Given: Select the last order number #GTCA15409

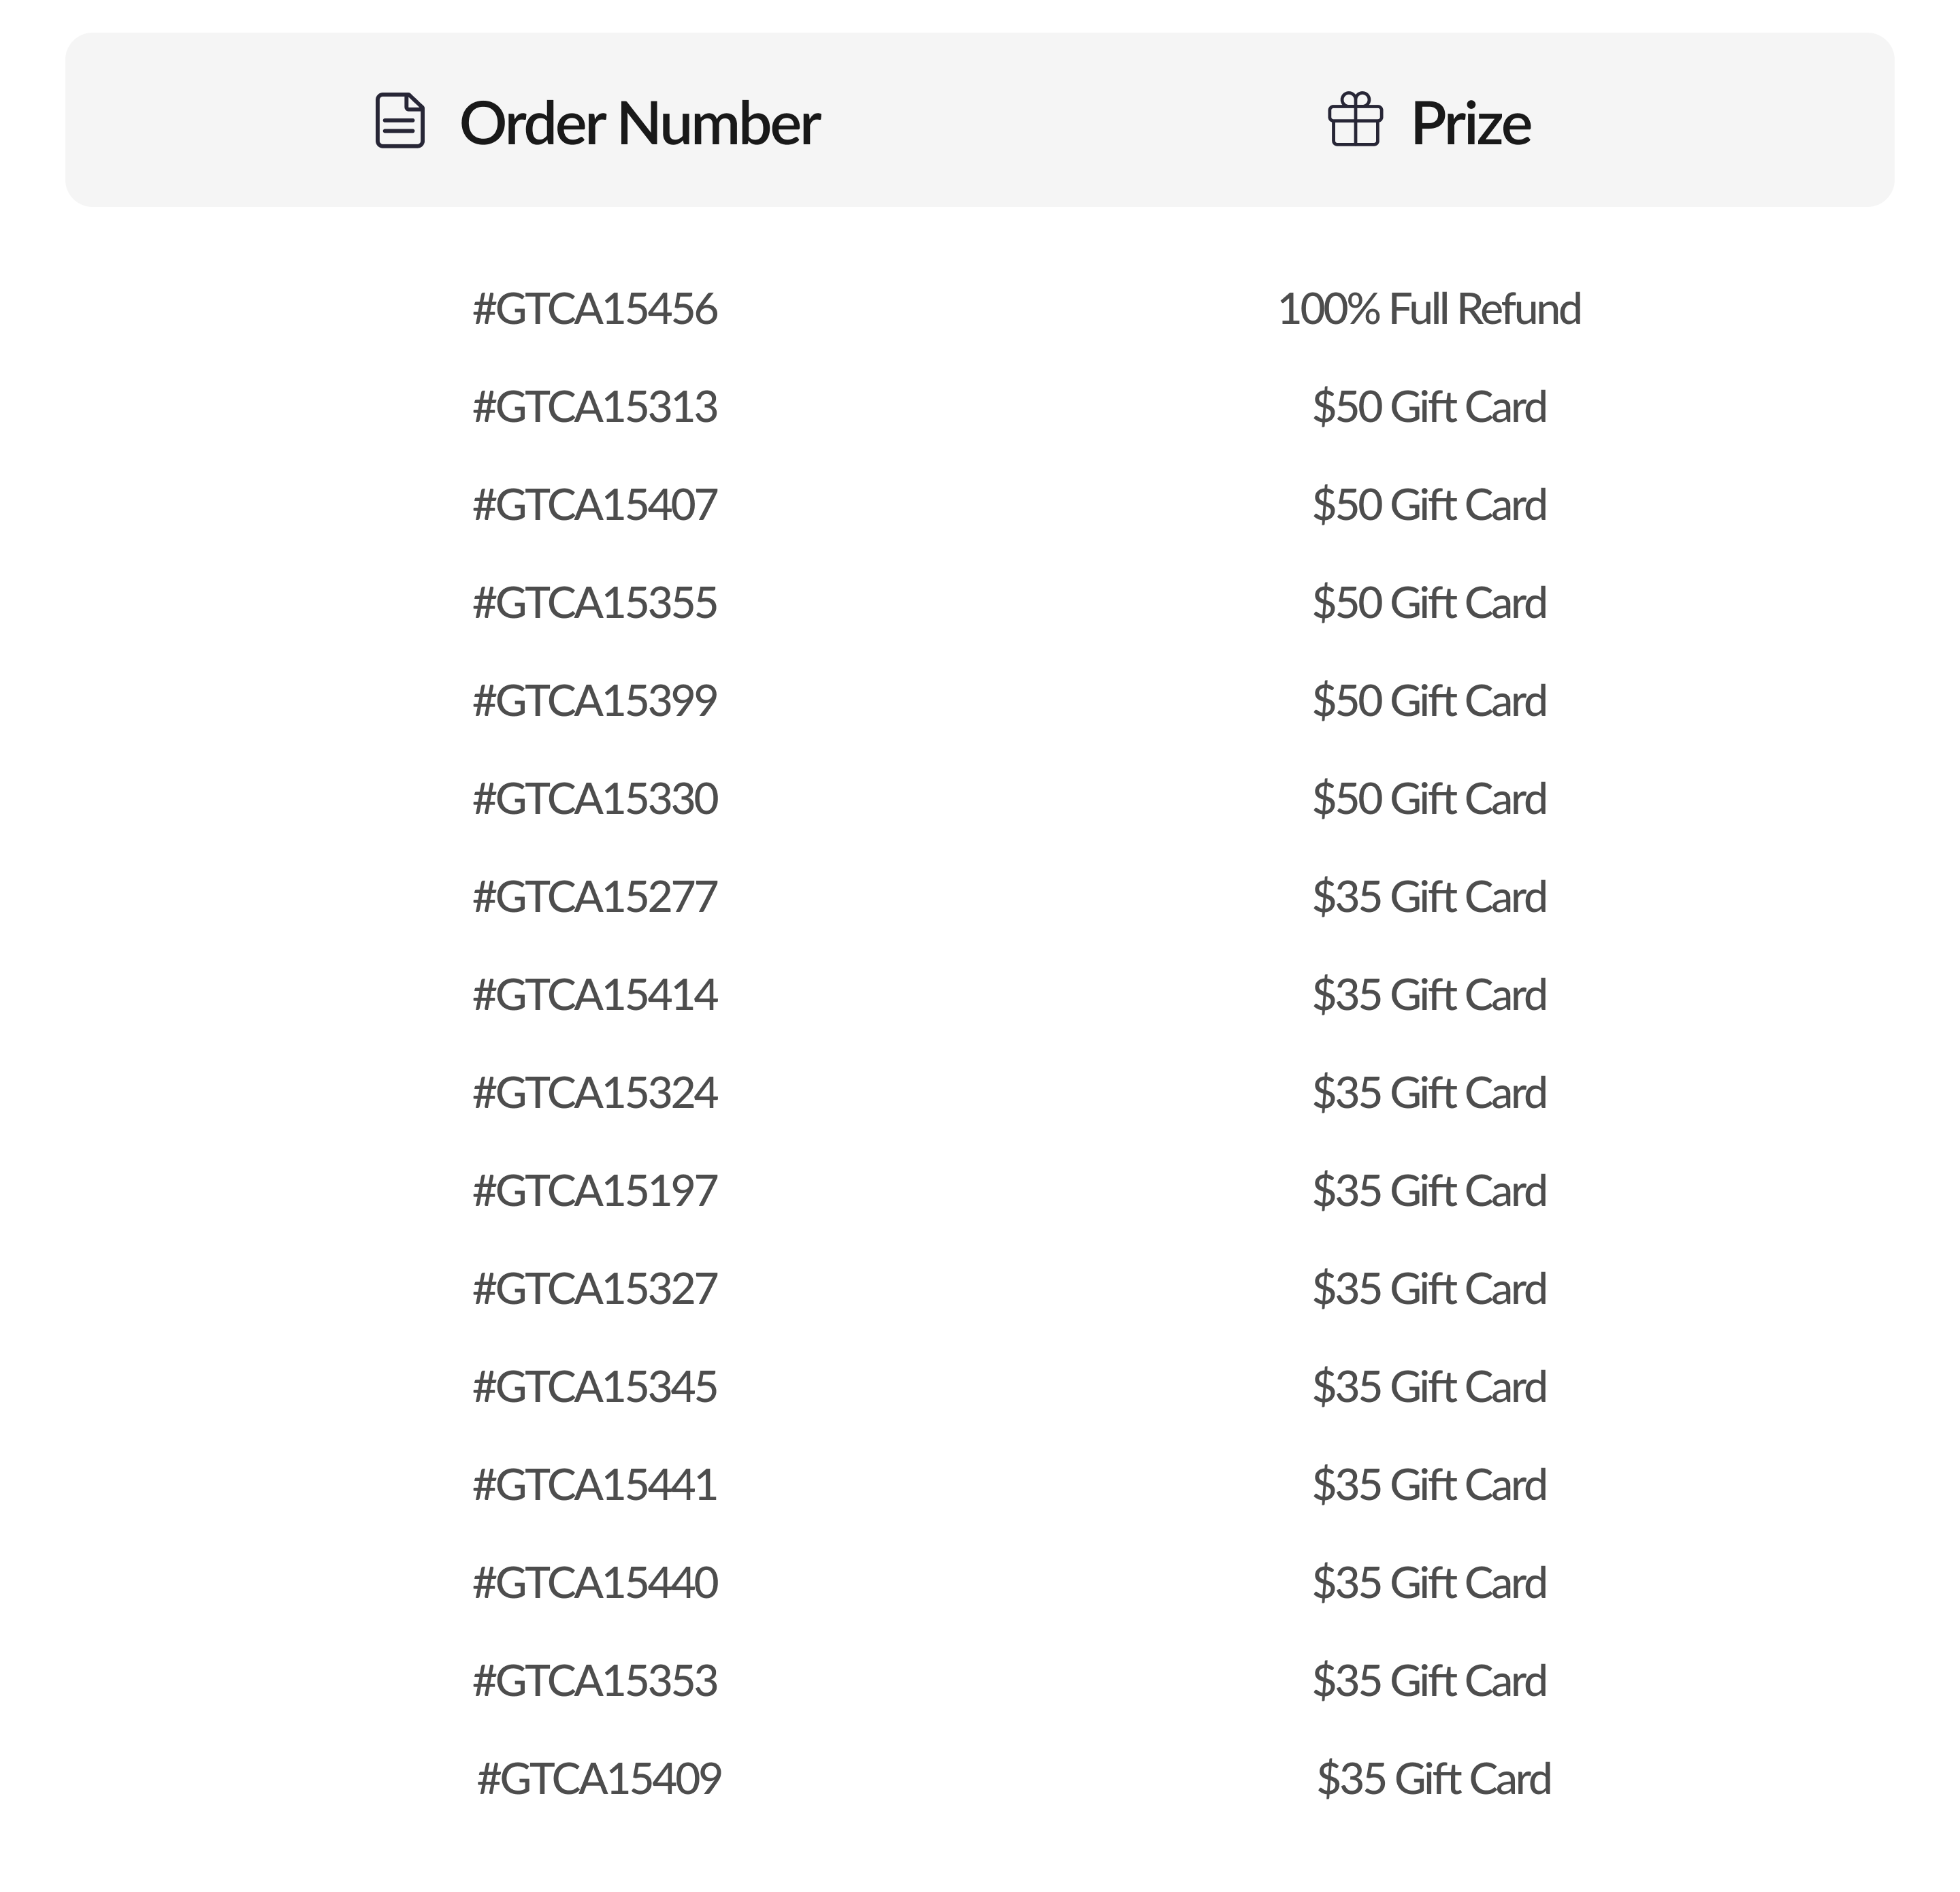Looking at the screenshot, I should 599,1779.
